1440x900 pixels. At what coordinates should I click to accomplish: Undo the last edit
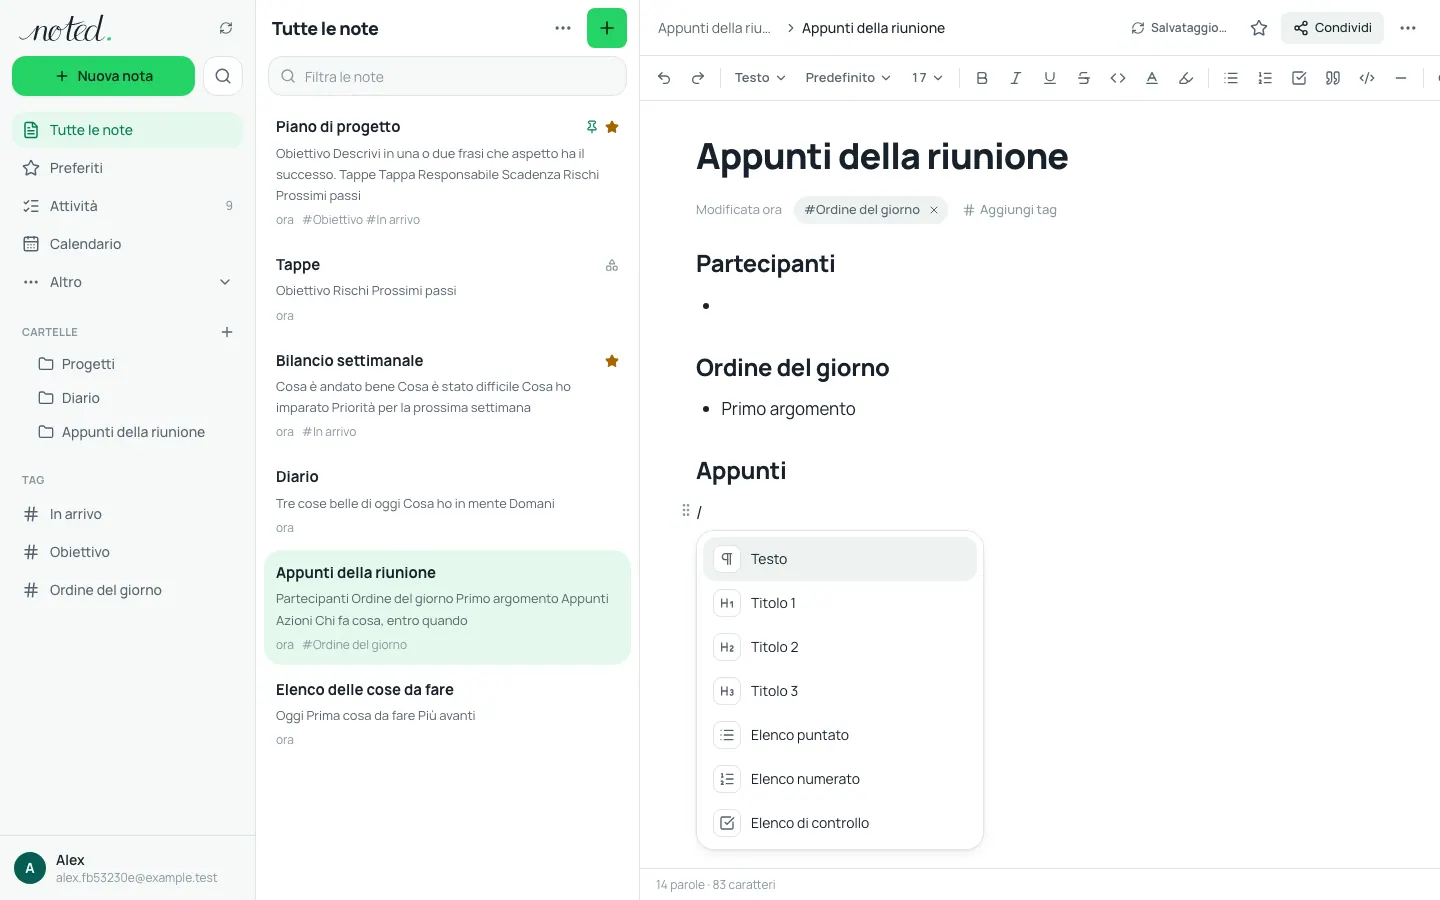point(664,78)
